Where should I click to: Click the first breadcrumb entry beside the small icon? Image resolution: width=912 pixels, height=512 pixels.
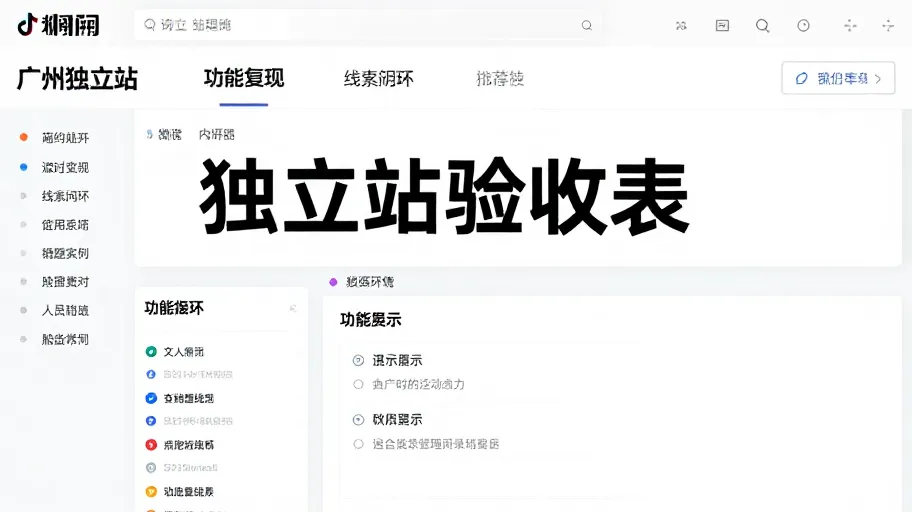click(170, 134)
